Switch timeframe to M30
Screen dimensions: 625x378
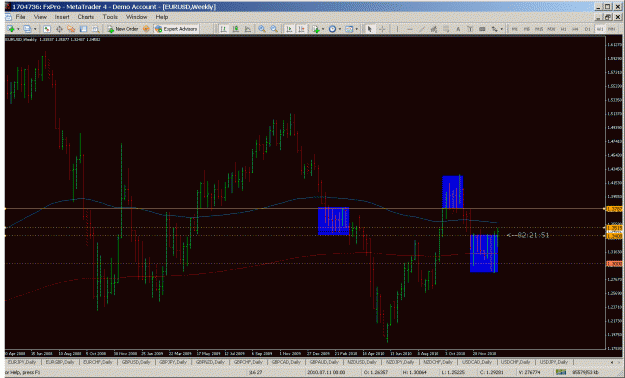coord(551,29)
